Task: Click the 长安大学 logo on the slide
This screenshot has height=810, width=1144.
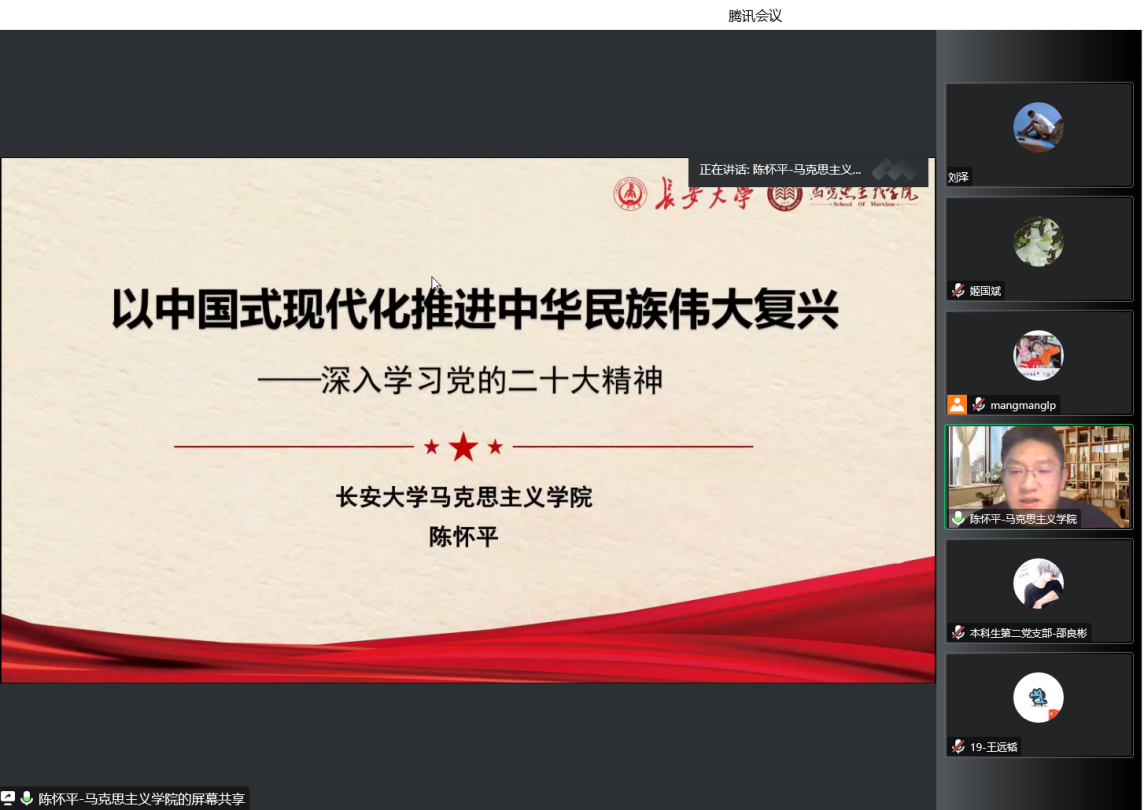Action: 683,193
